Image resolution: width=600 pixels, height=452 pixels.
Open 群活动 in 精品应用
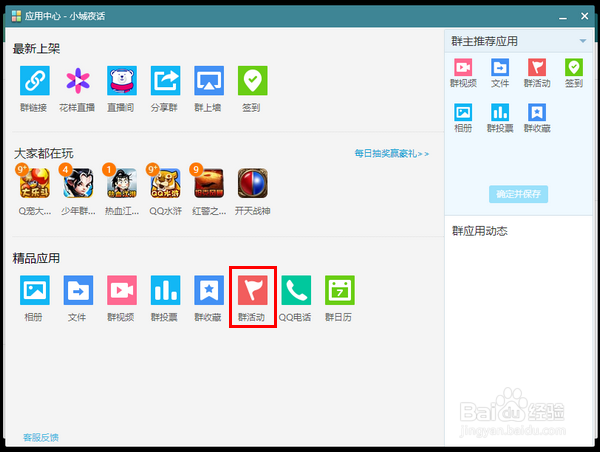click(253, 290)
